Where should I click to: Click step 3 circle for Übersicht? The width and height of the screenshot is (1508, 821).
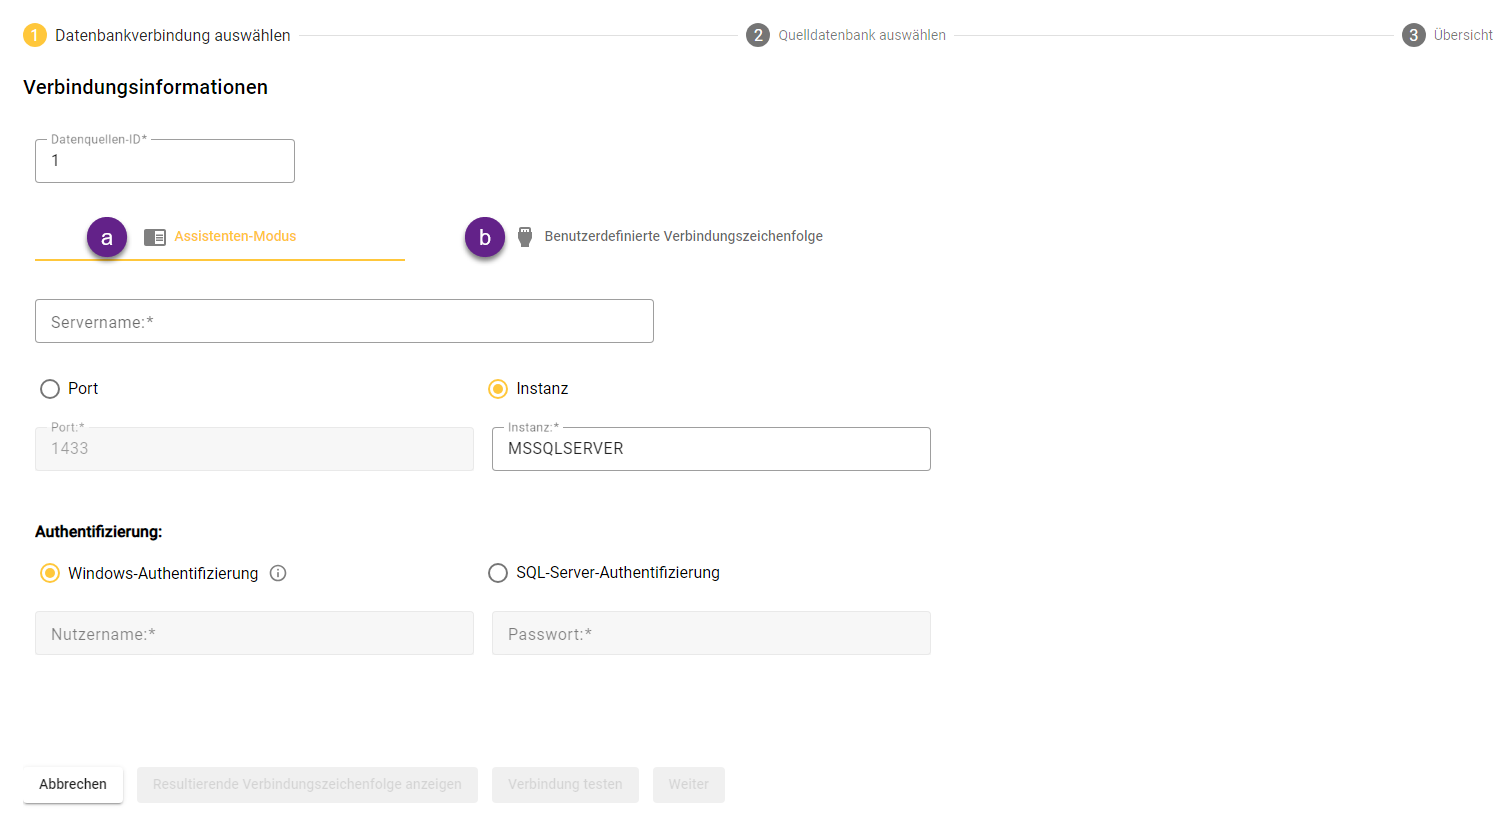[1413, 35]
